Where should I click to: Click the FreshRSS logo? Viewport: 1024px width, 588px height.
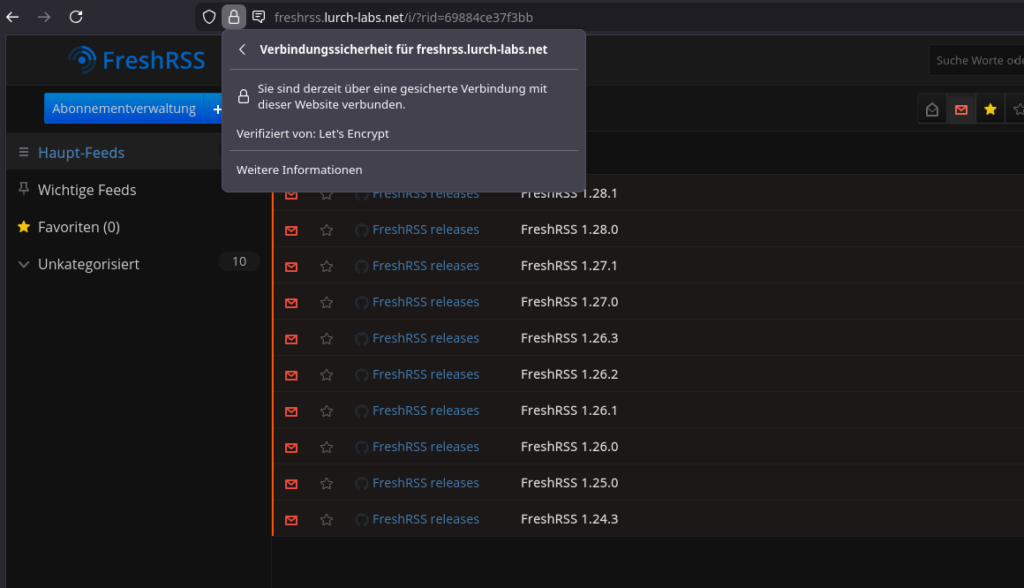click(x=137, y=60)
